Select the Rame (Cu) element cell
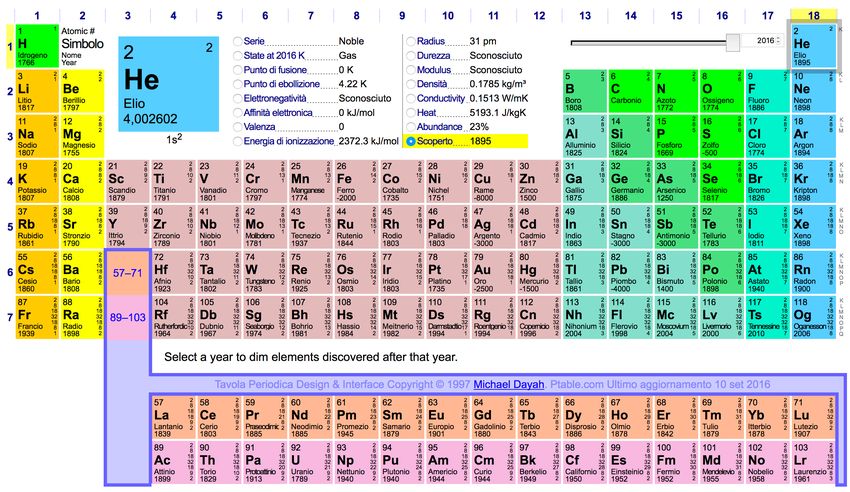The width and height of the screenshot is (850, 492). 493,182
